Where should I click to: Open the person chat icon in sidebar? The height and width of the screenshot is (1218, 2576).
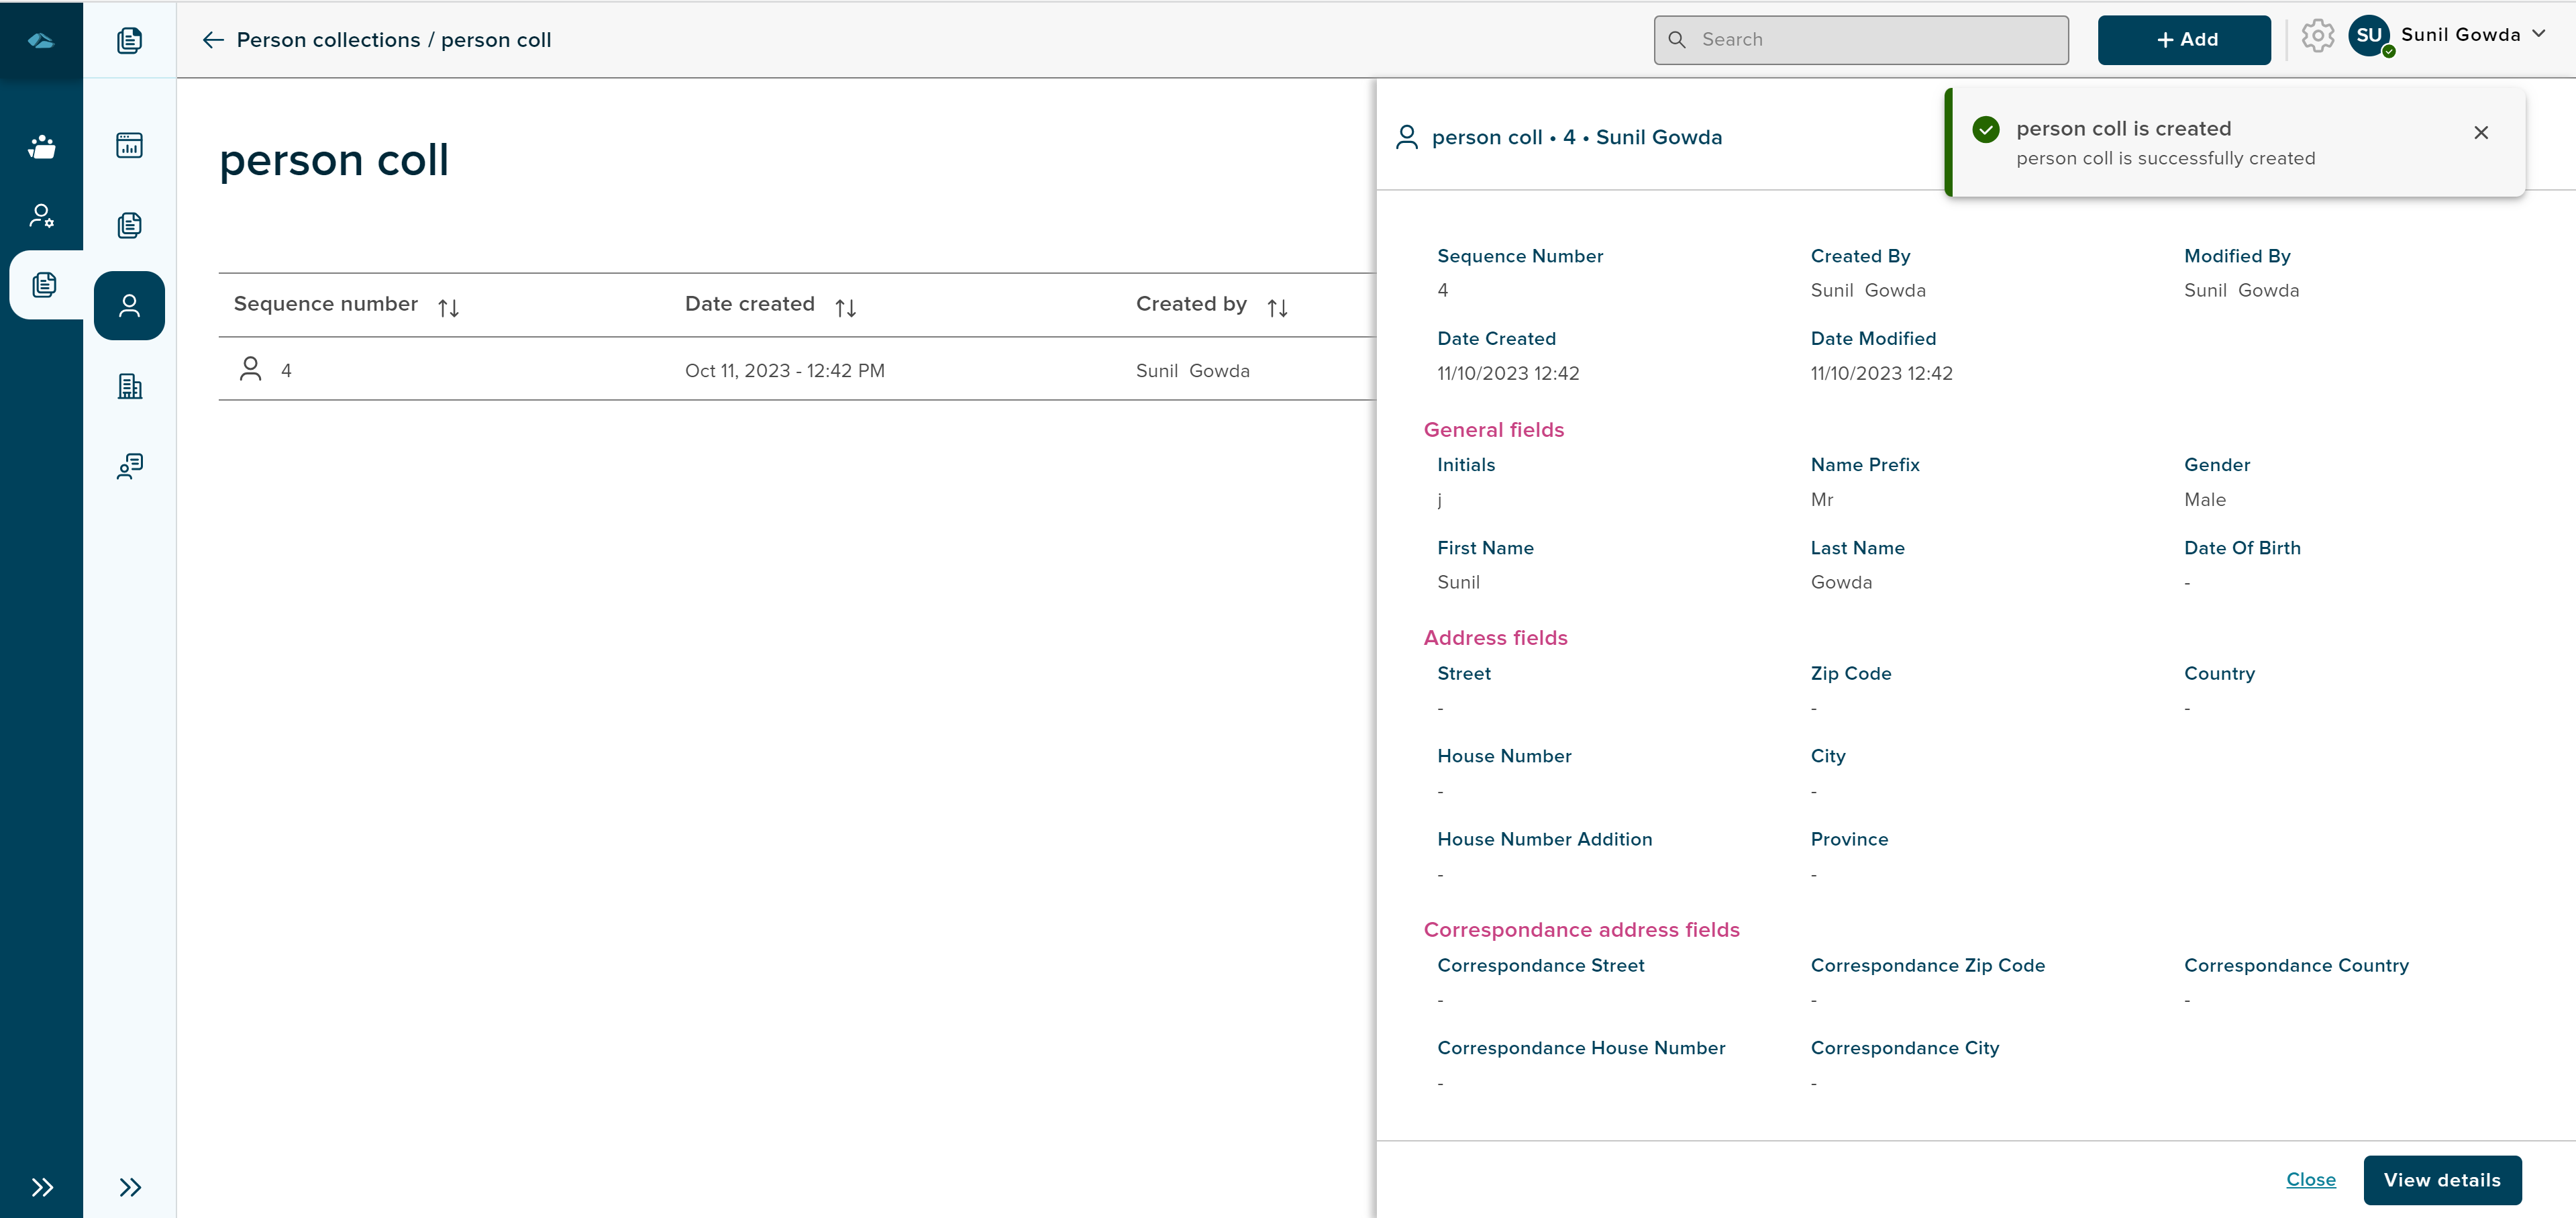click(x=129, y=466)
